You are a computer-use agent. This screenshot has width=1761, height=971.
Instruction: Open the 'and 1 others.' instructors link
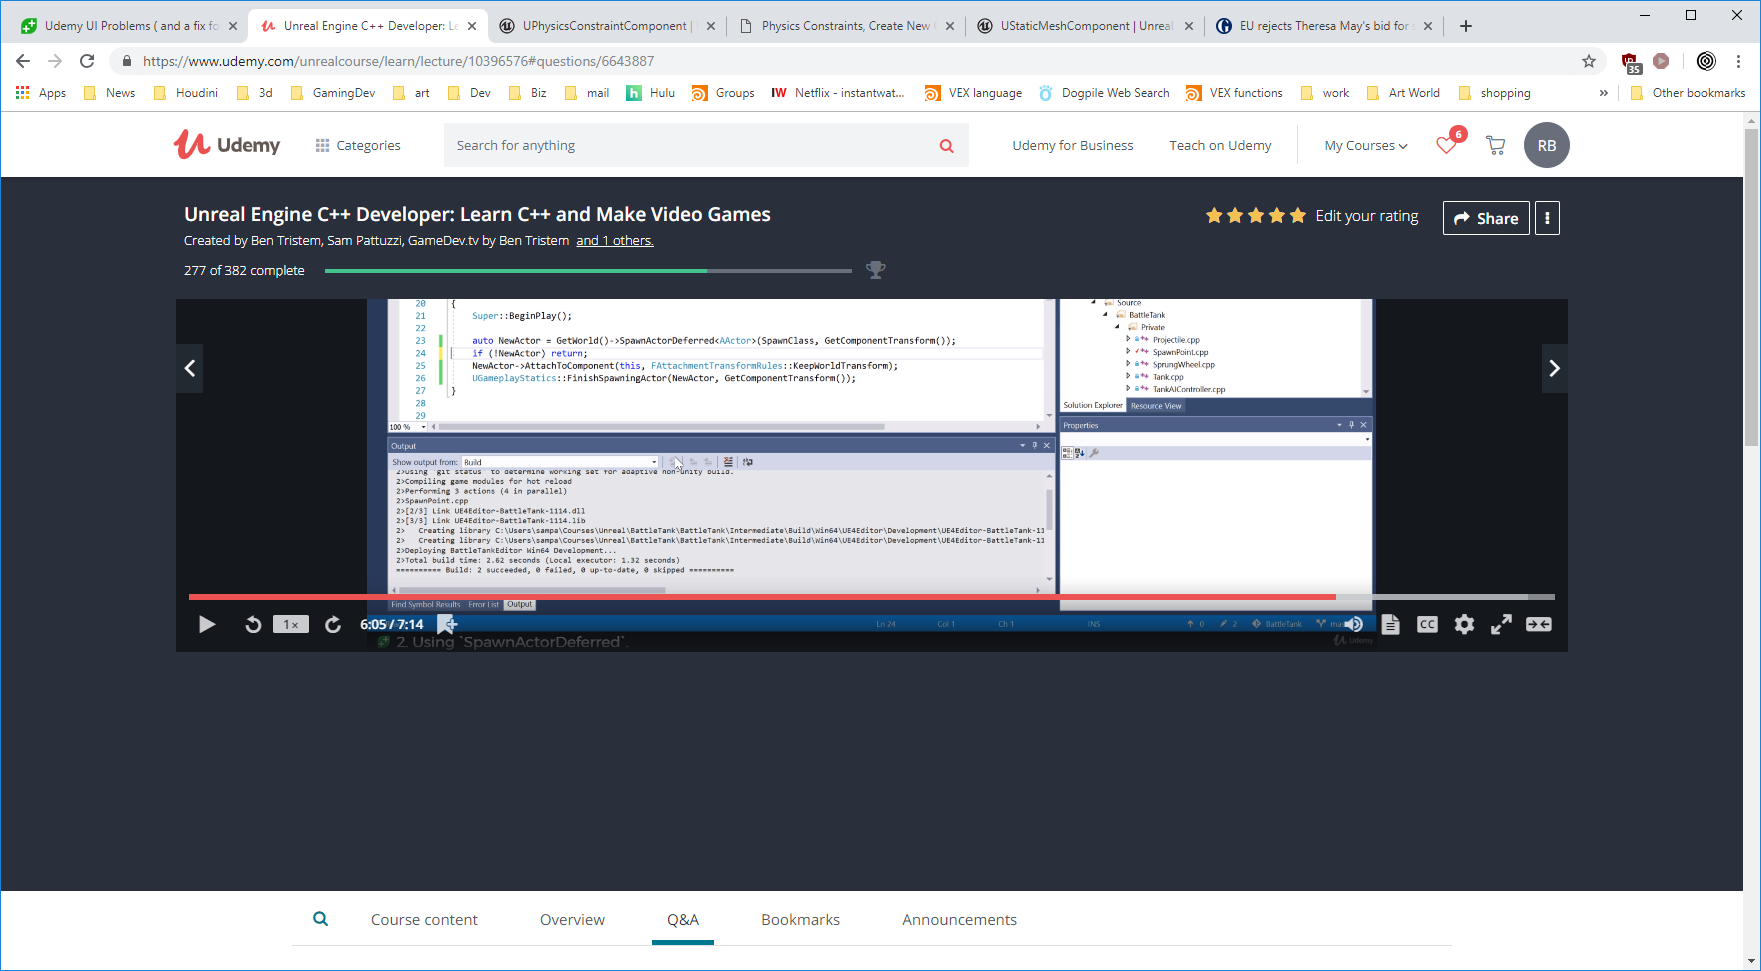[614, 240]
